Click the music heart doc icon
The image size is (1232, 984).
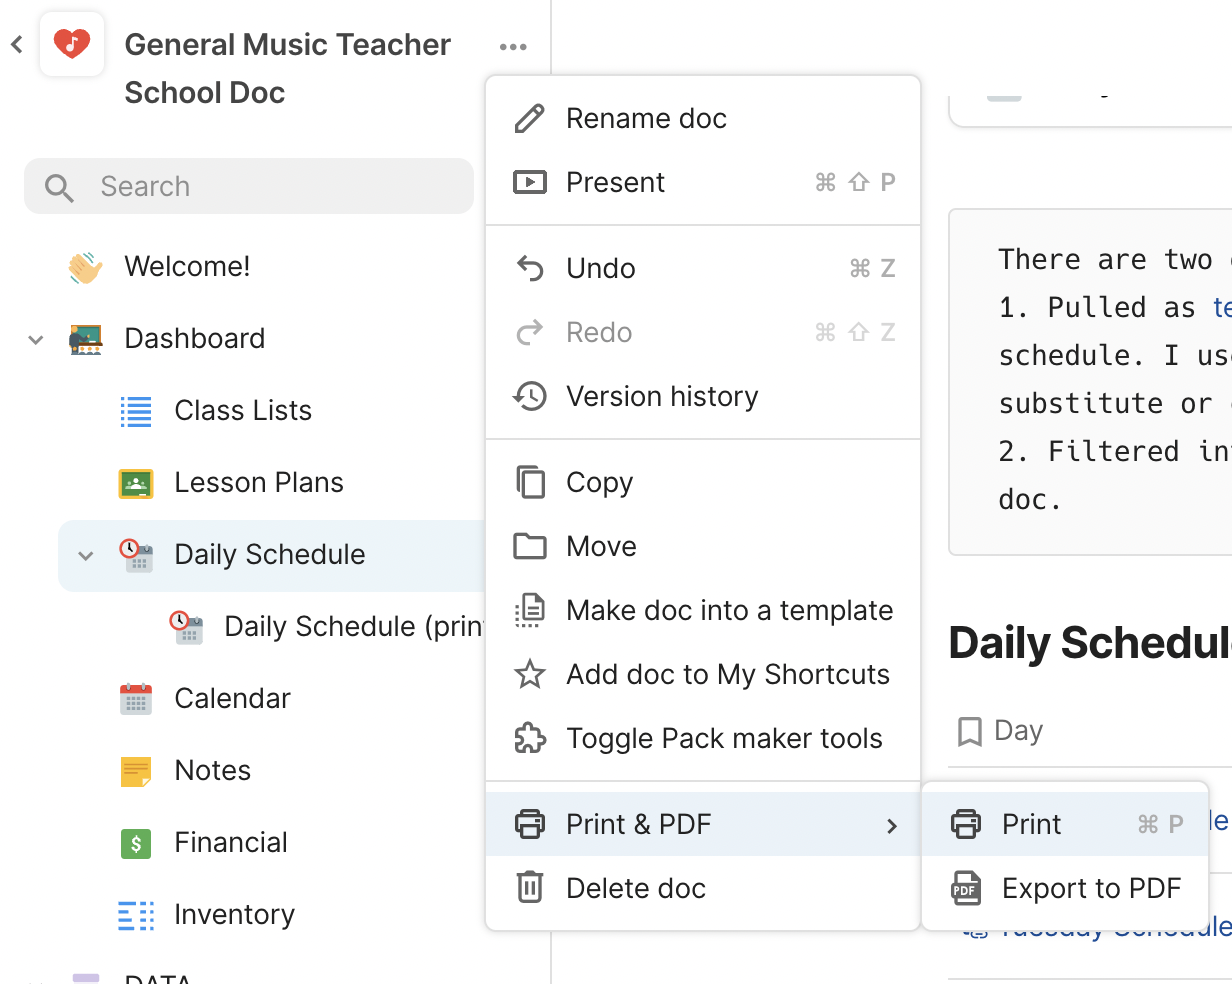point(72,45)
